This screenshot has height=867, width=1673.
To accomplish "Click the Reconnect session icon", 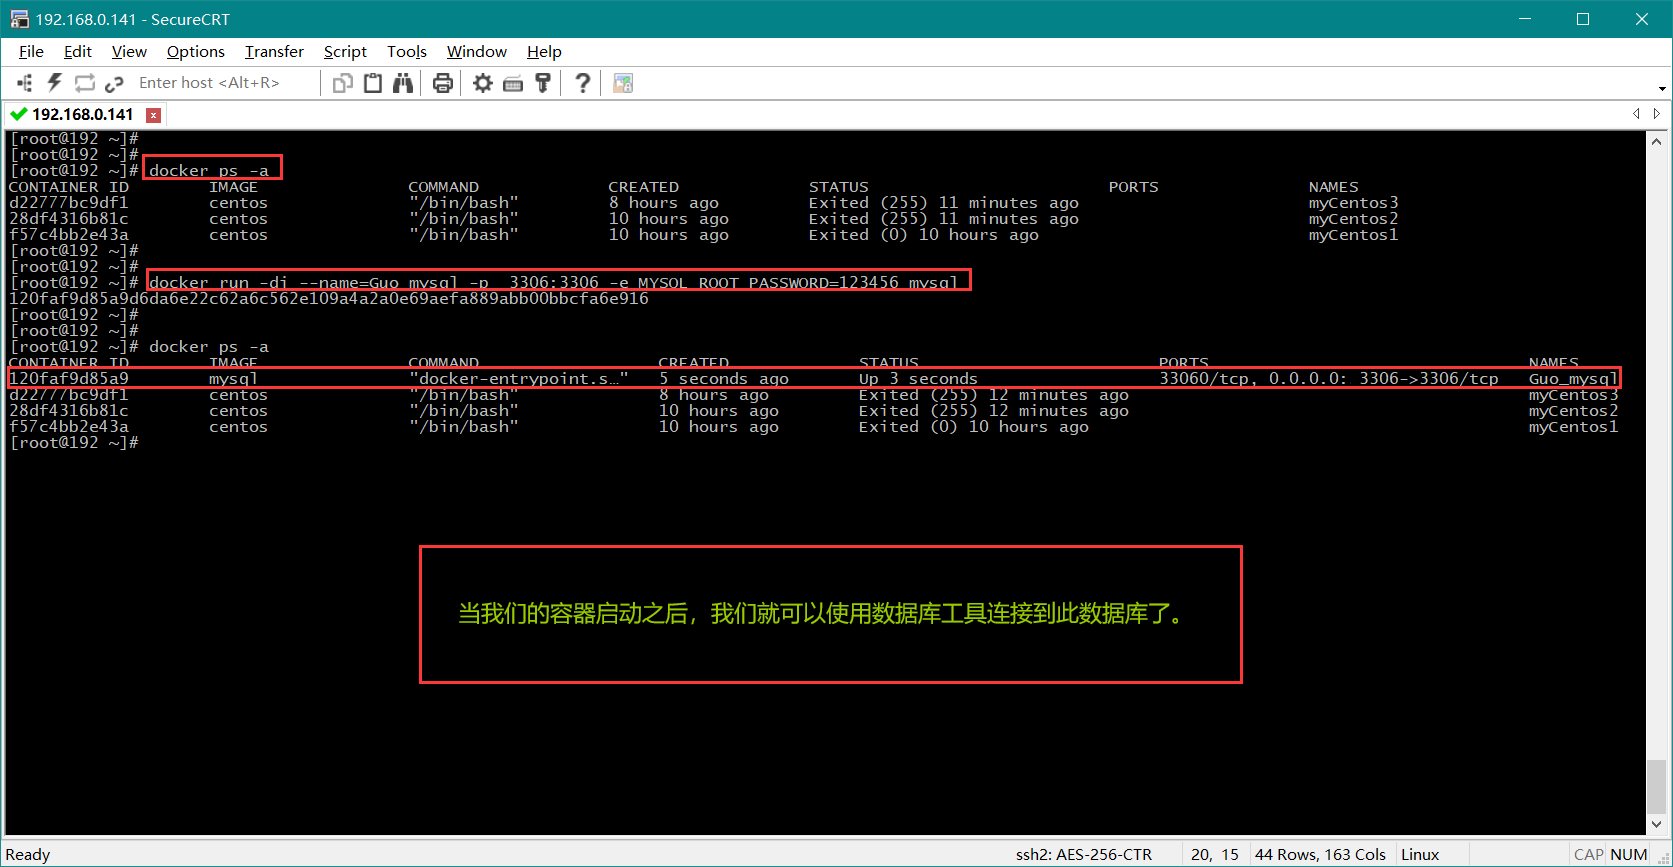I will [85, 83].
